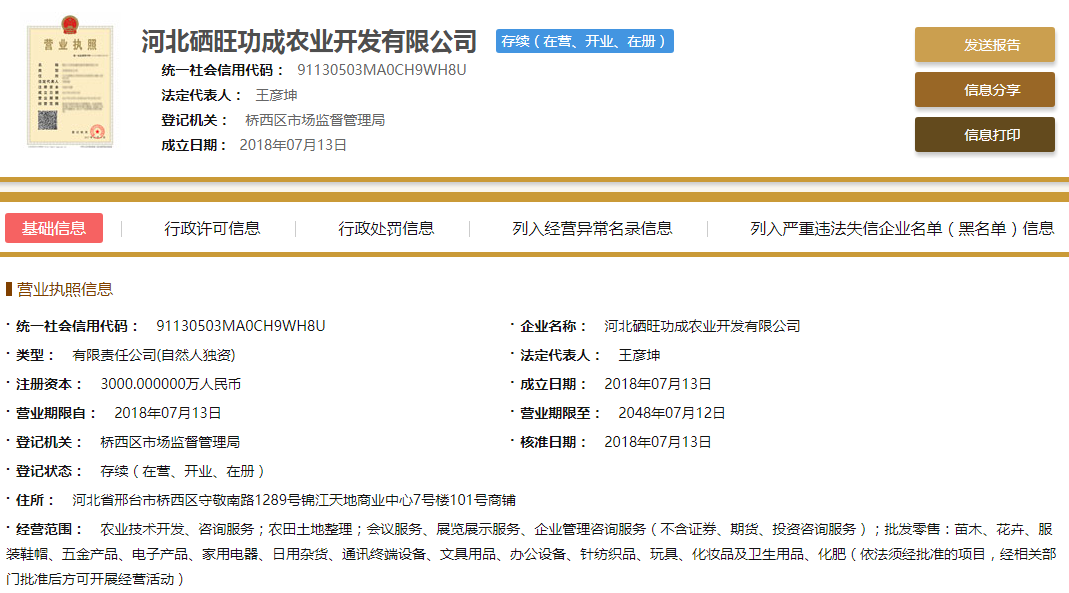This screenshot has width=1069, height=593.
Task: Click the 信息打印 button
Action: tap(984, 135)
